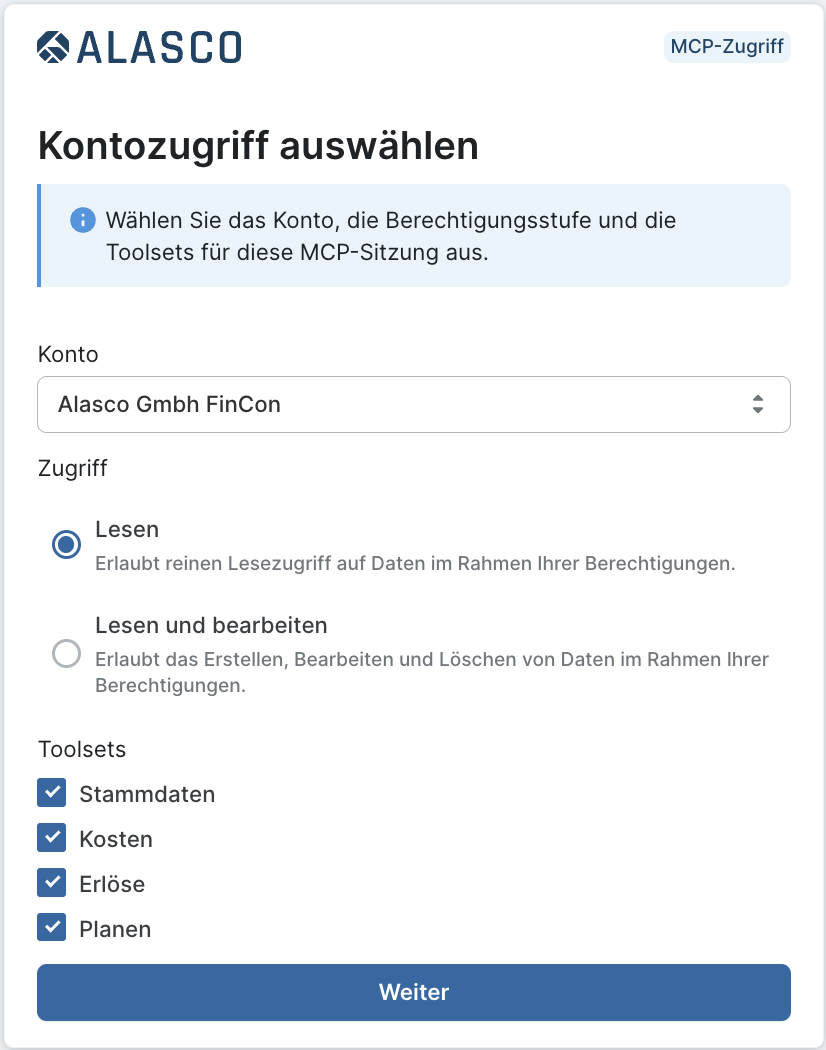
Task: Select the Lesen und bearbeiten radio button
Action: (66, 654)
